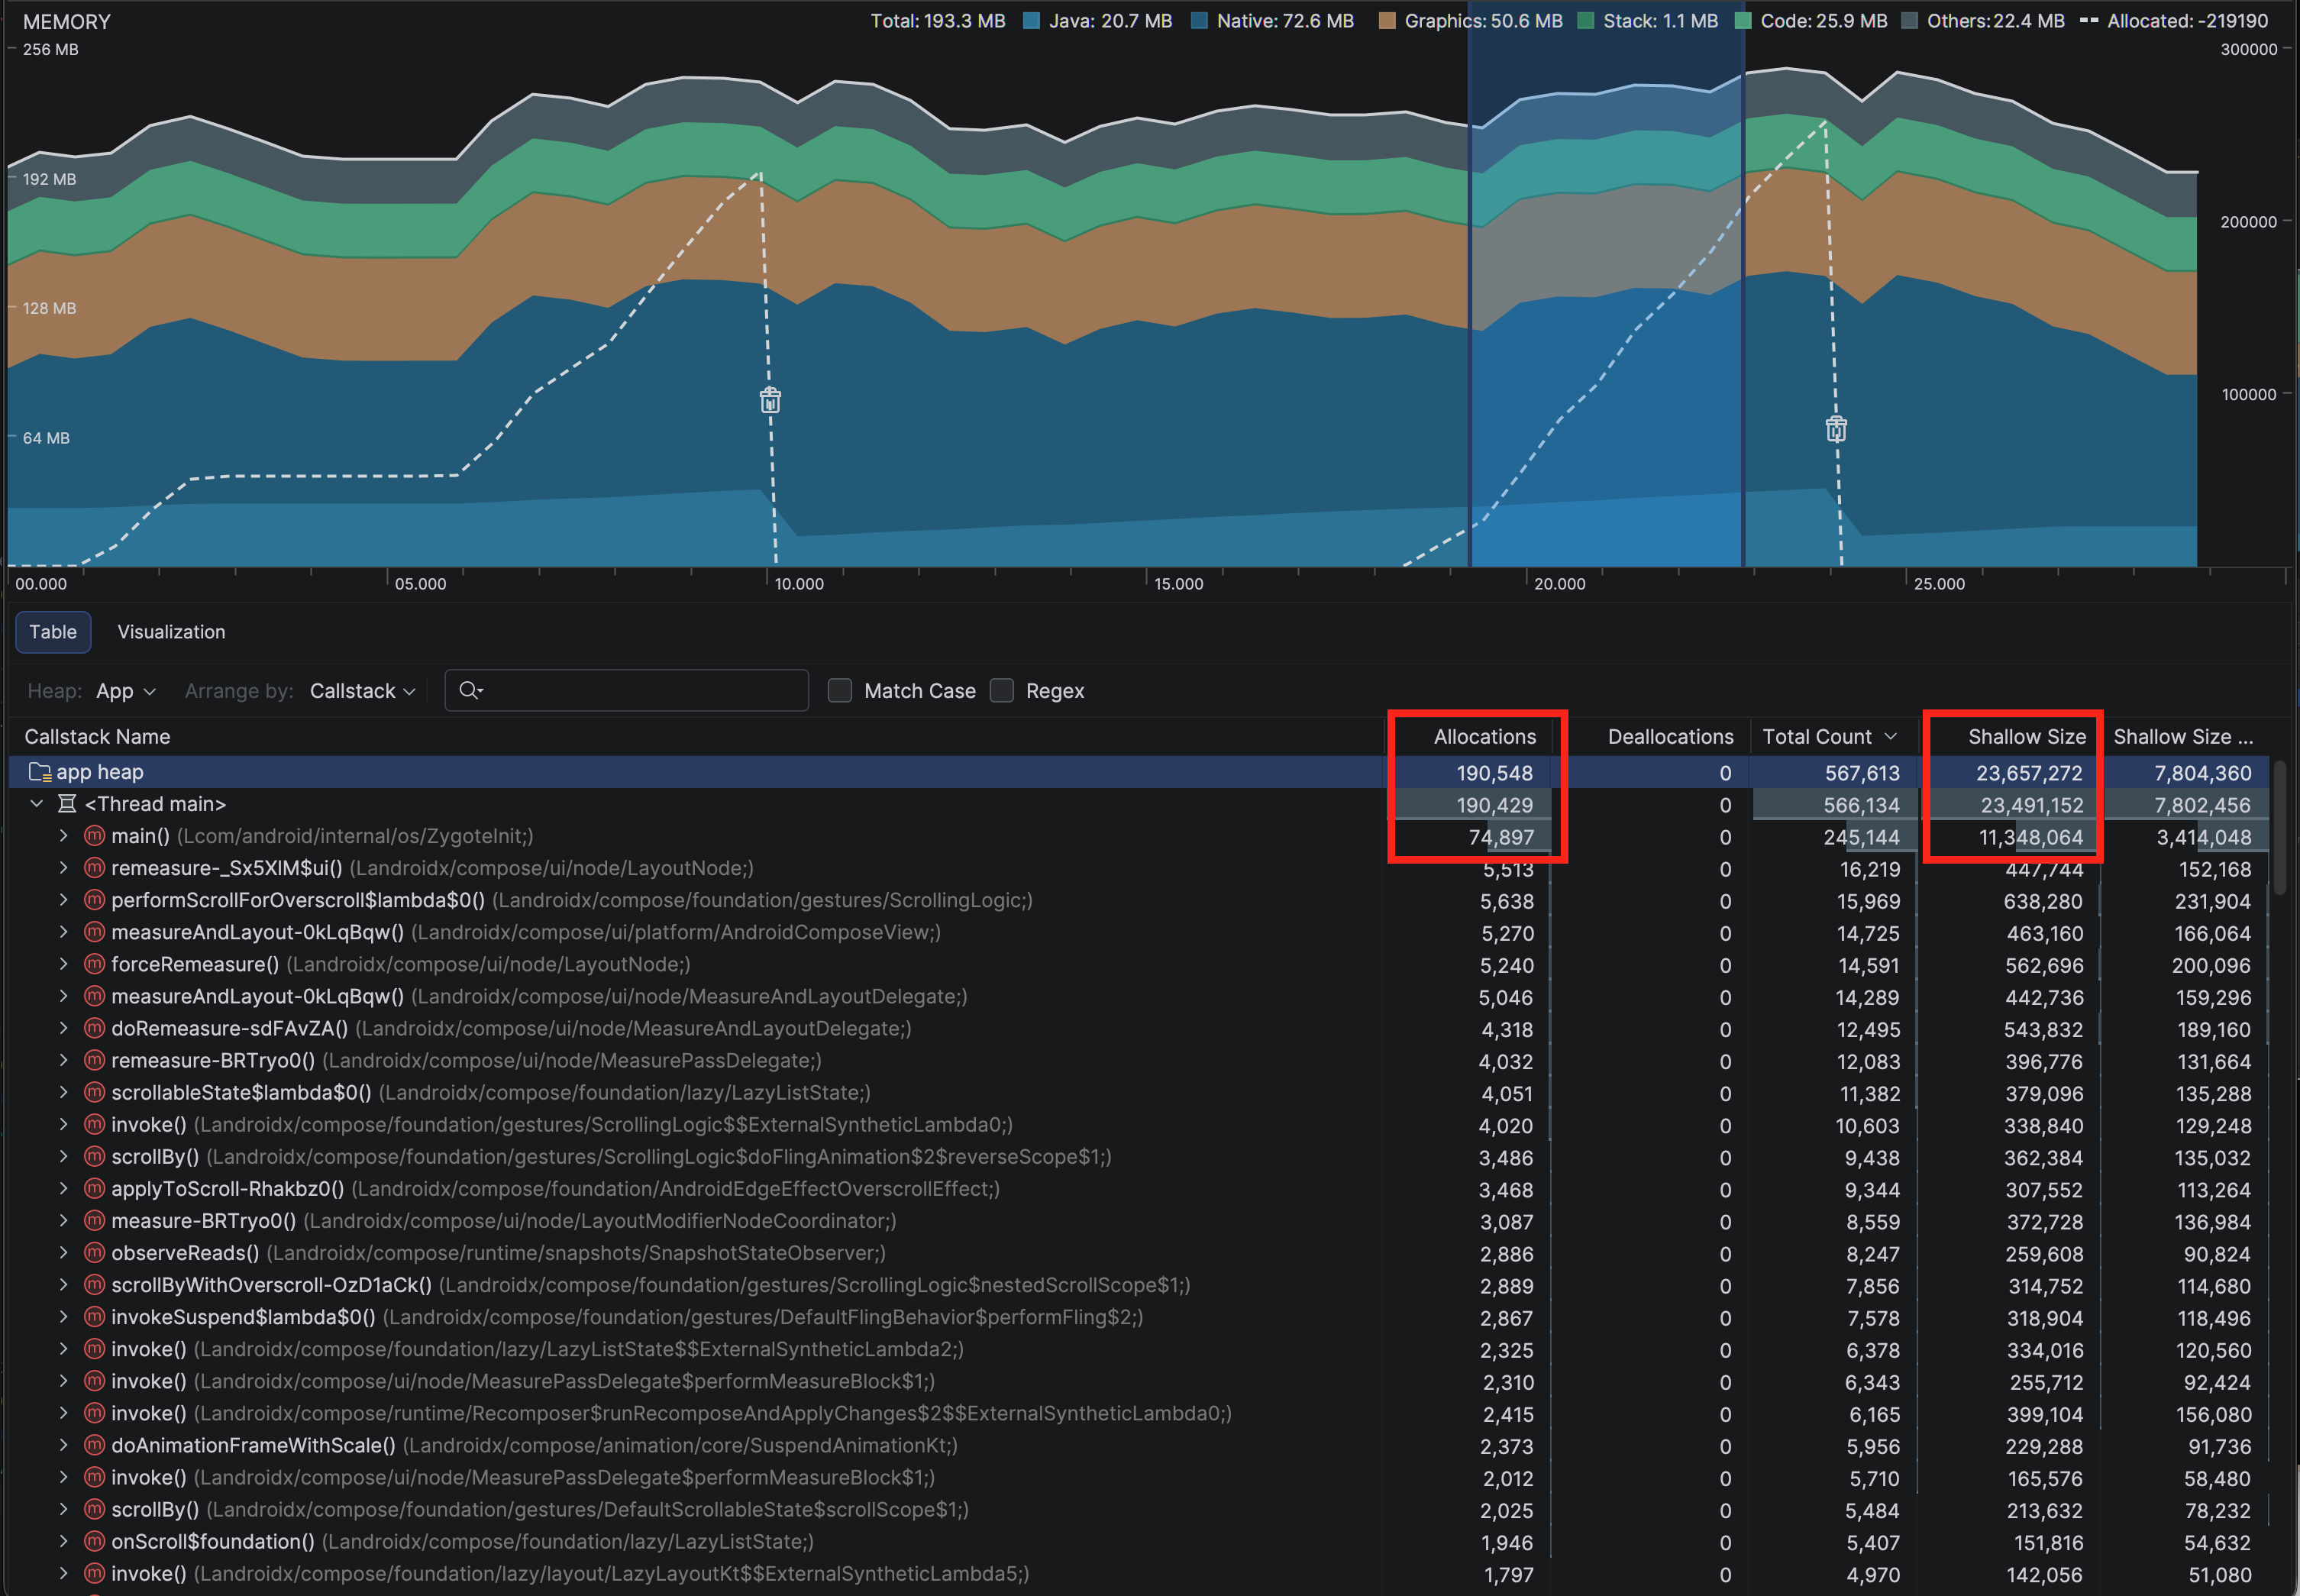Click the first garbage collection trash icon
Viewport: 2300px width, 1596px height.
tap(770, 400)
